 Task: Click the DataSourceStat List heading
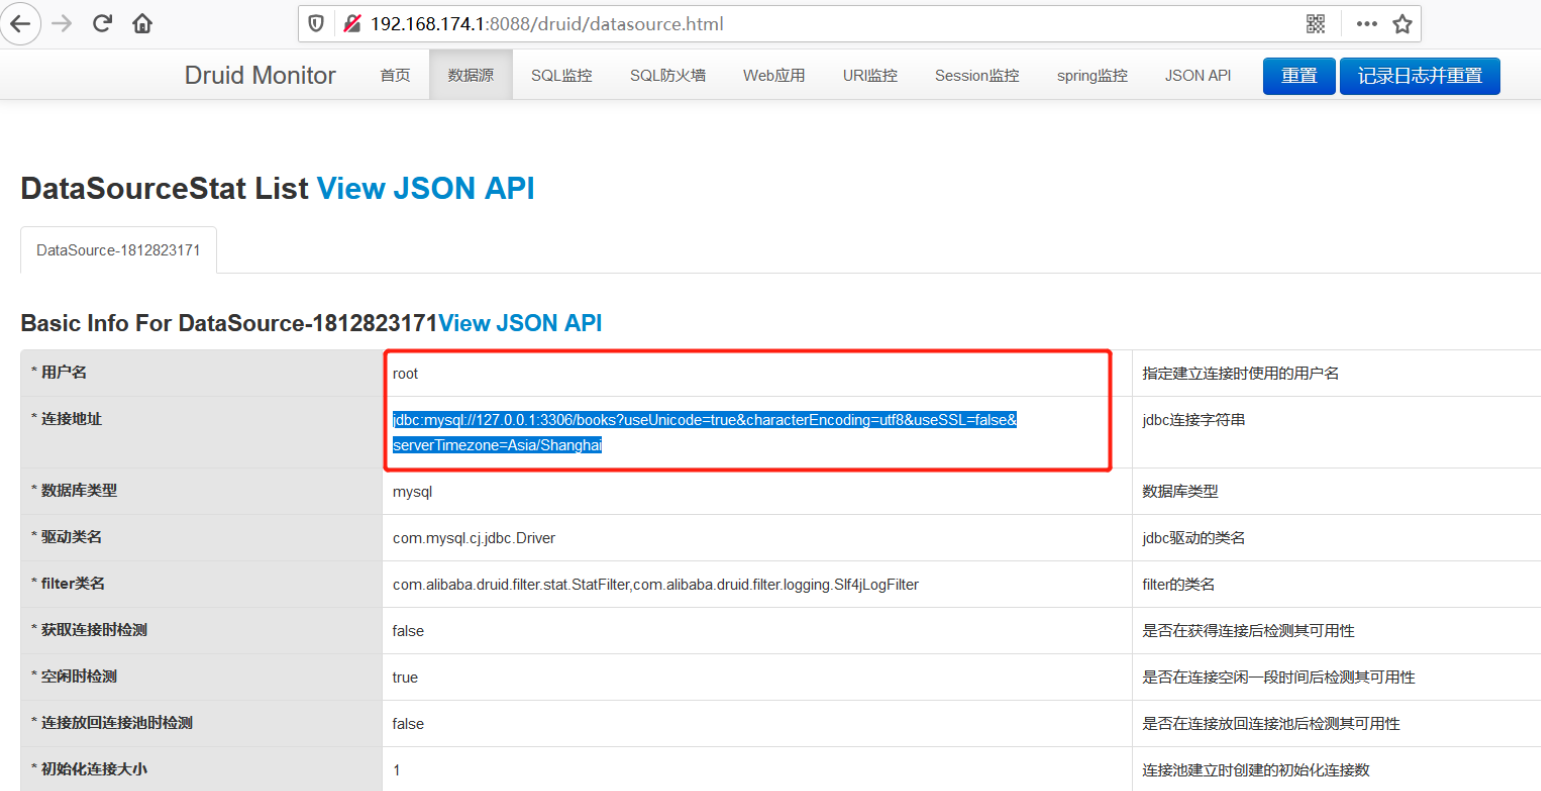coord(165,188)
